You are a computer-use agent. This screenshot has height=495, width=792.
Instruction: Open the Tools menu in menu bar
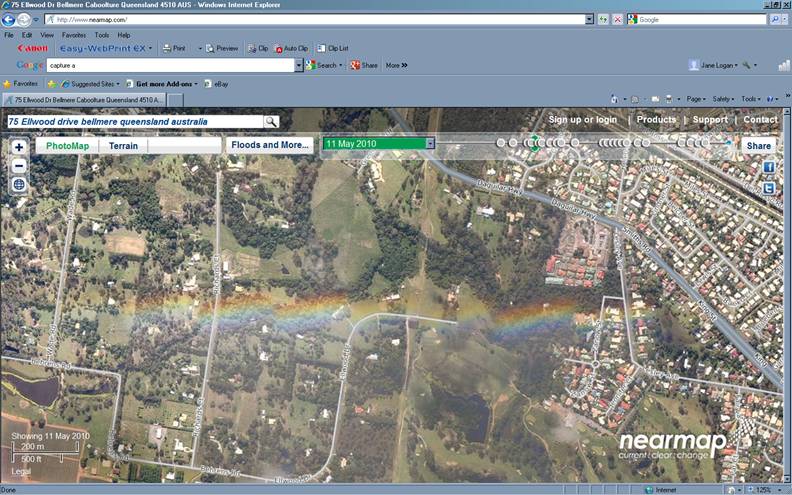point(102,34)
